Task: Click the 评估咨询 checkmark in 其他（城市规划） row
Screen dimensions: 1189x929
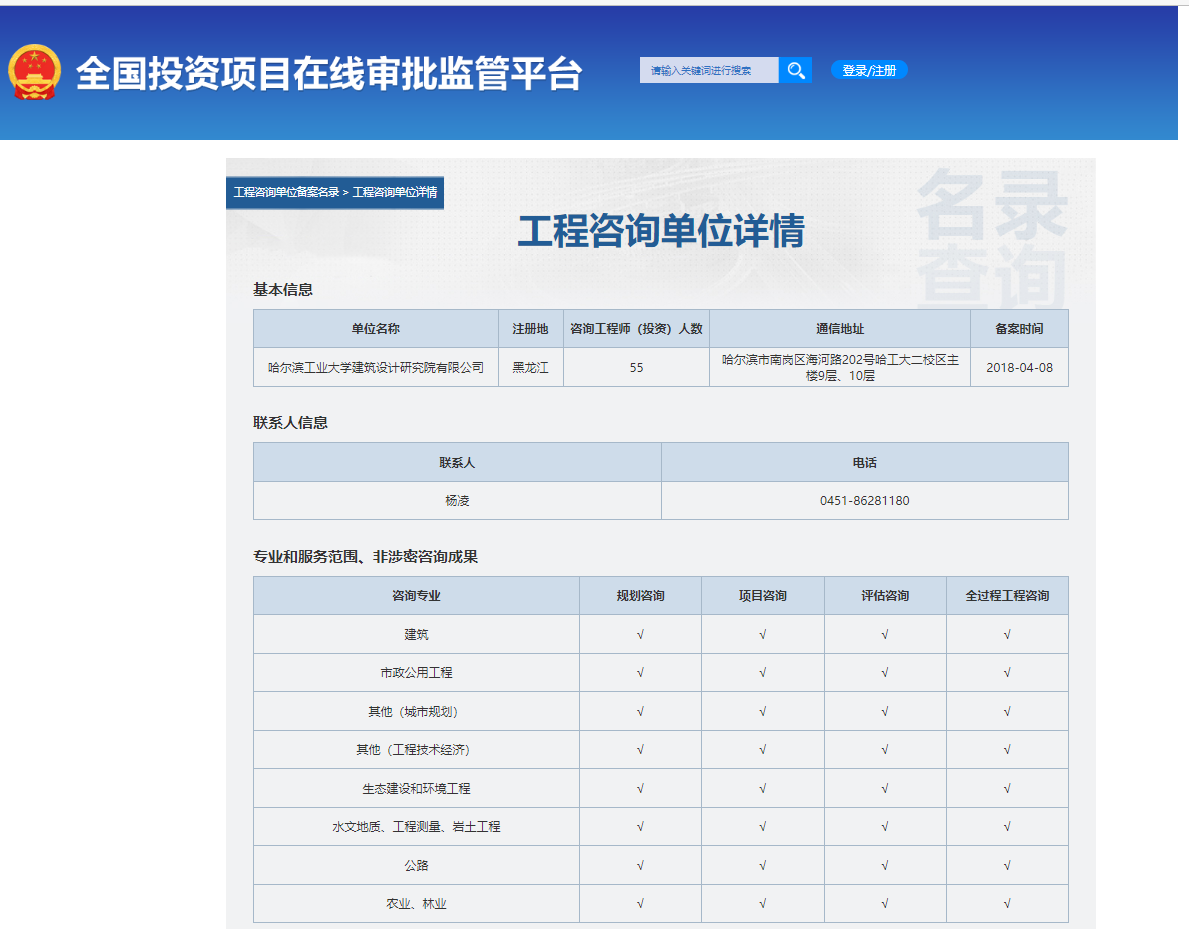Action: pos(885,711)
